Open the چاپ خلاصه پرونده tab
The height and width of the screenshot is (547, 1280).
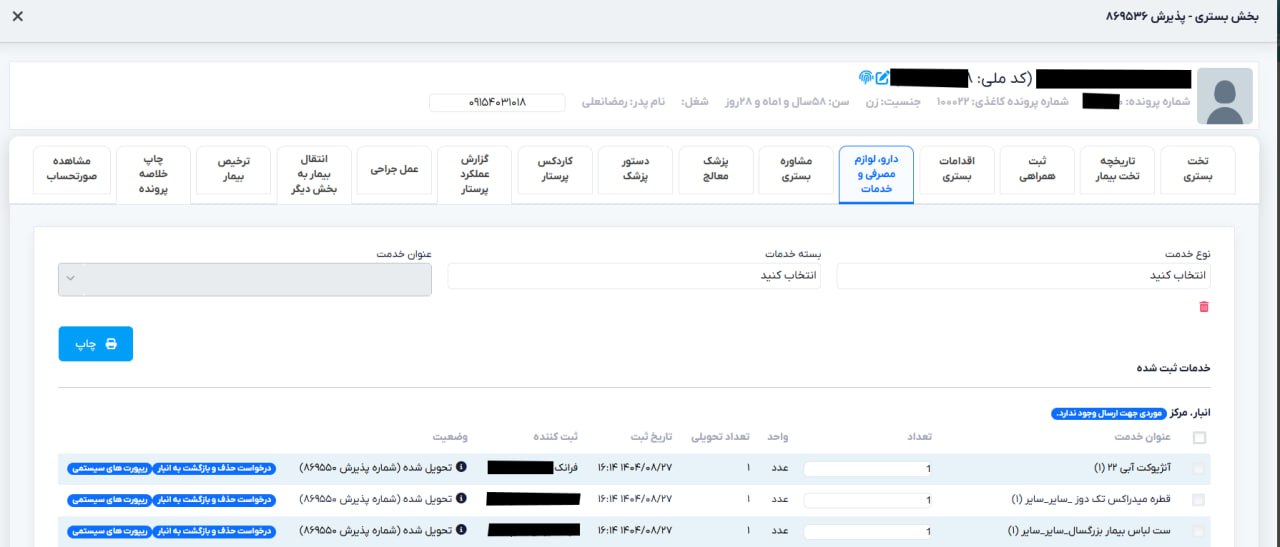click(x=153, y=175)
